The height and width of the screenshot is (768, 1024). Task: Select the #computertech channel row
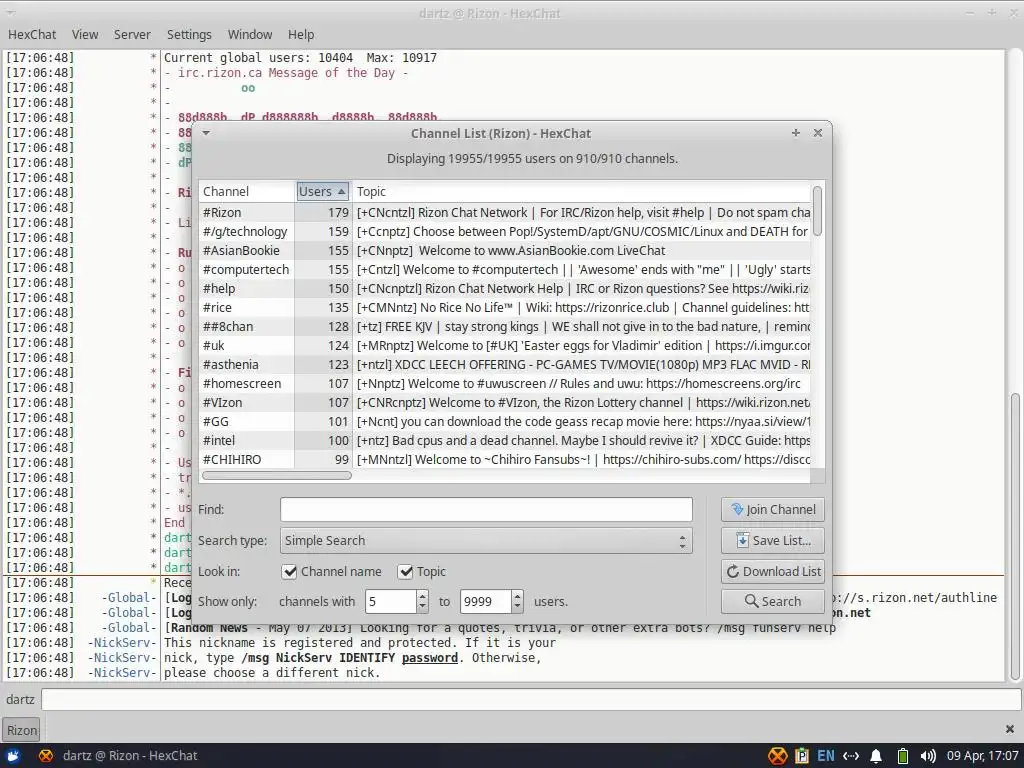[505, 270]
